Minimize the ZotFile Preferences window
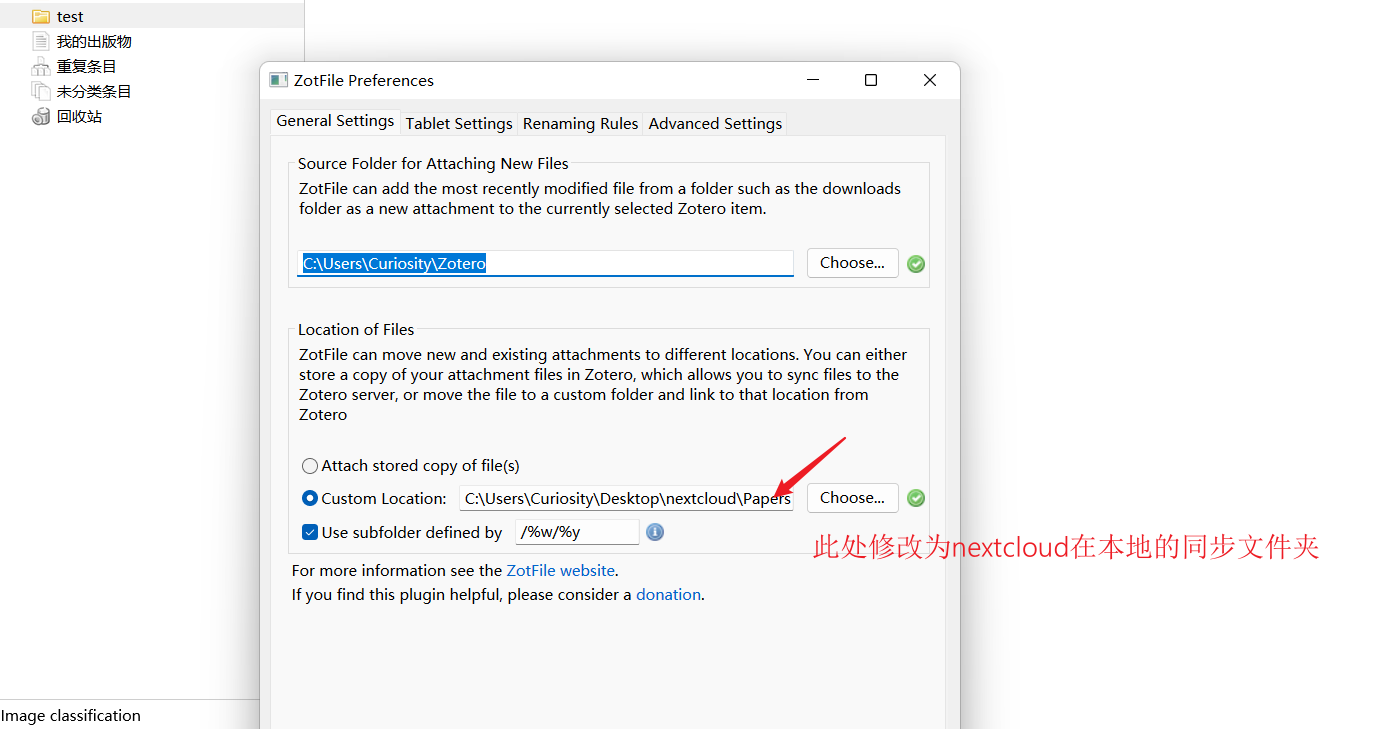1373x729 pixels. [x=812, y=80]
